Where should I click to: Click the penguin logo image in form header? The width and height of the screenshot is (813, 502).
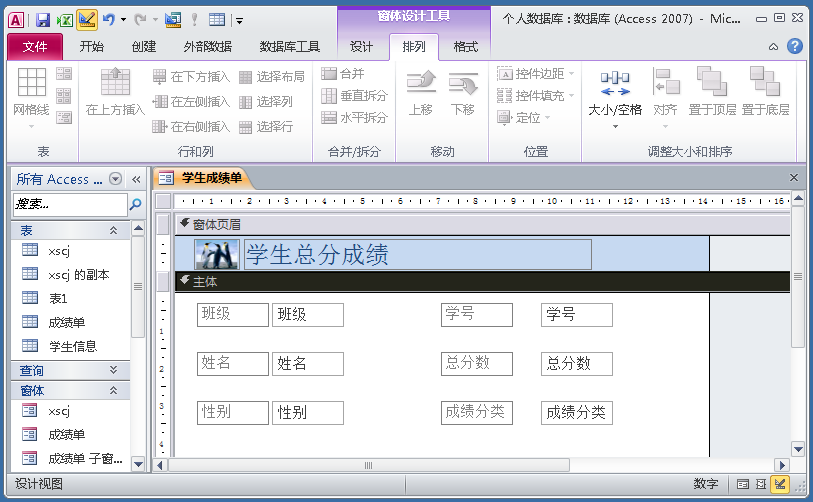[217, 255]
